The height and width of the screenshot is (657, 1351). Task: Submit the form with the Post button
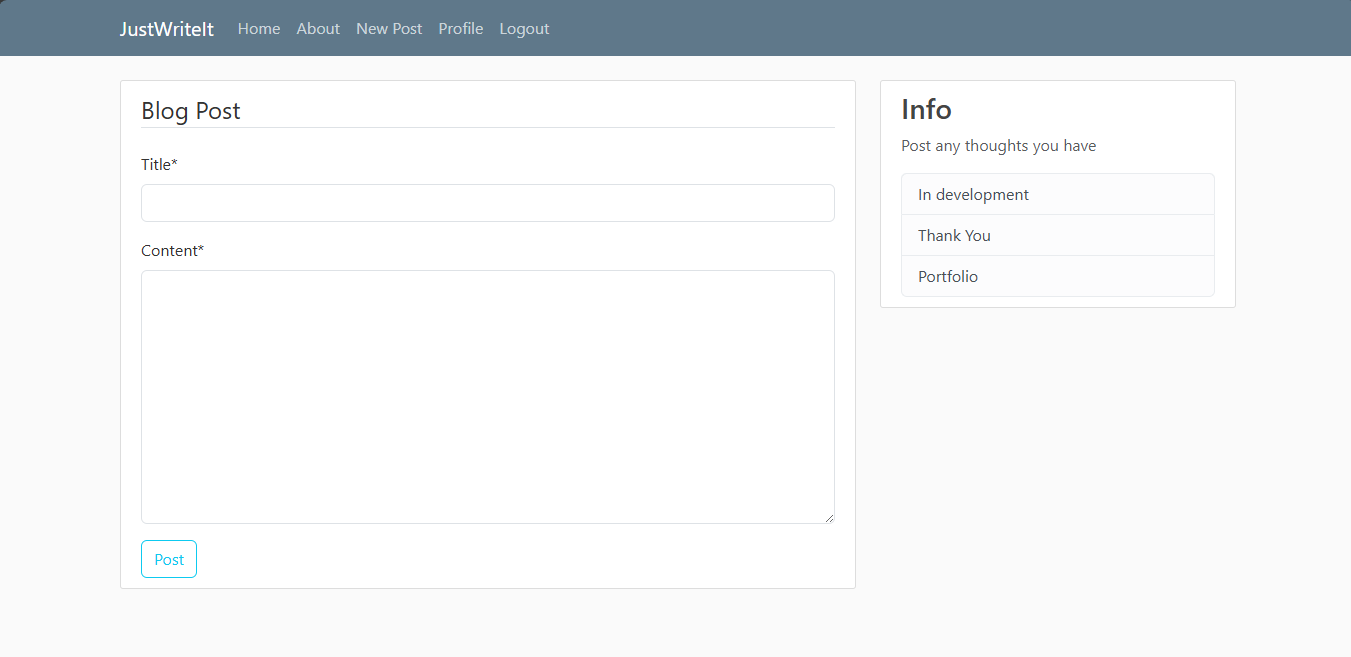tap(169, 559)
